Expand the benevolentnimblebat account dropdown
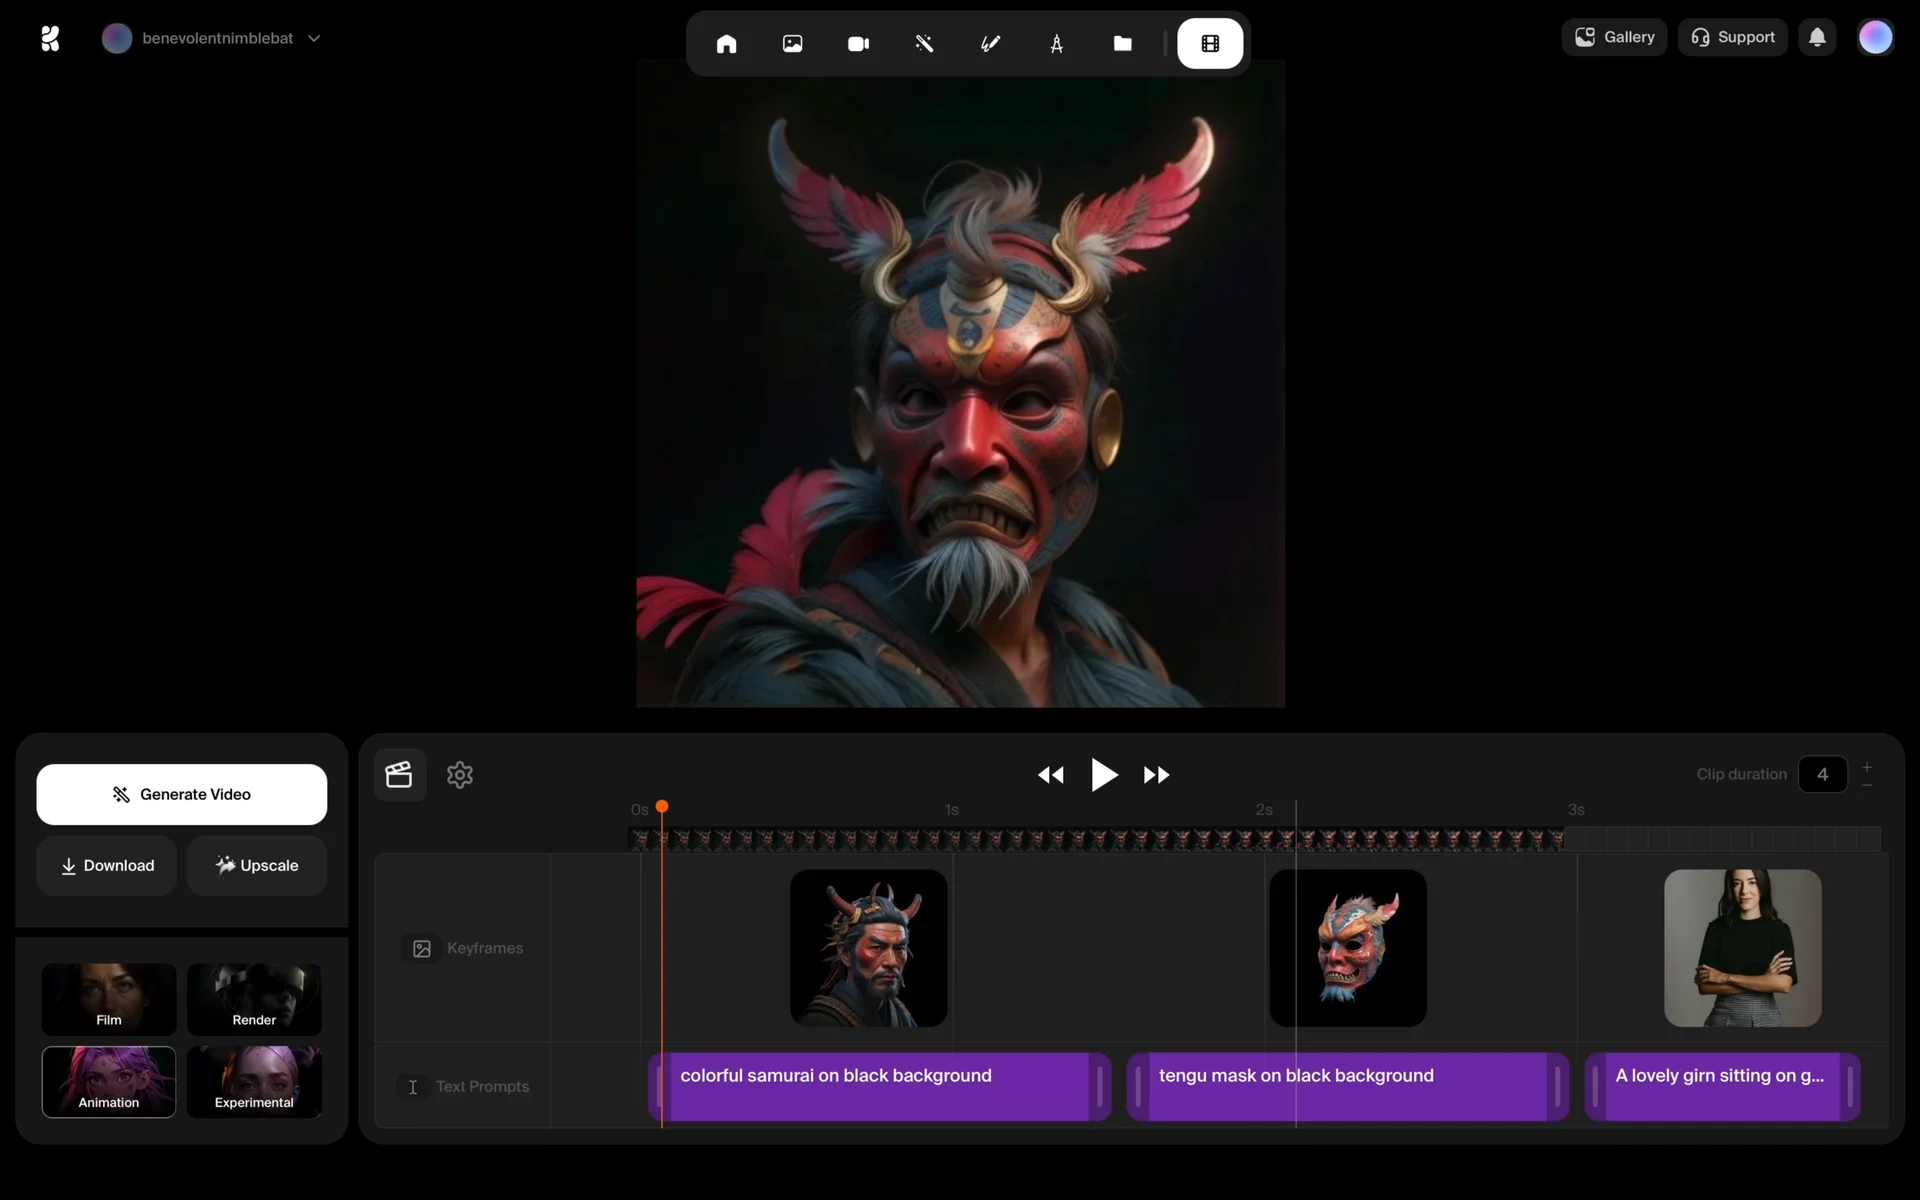1920x1200 pixels. point(313,38)
